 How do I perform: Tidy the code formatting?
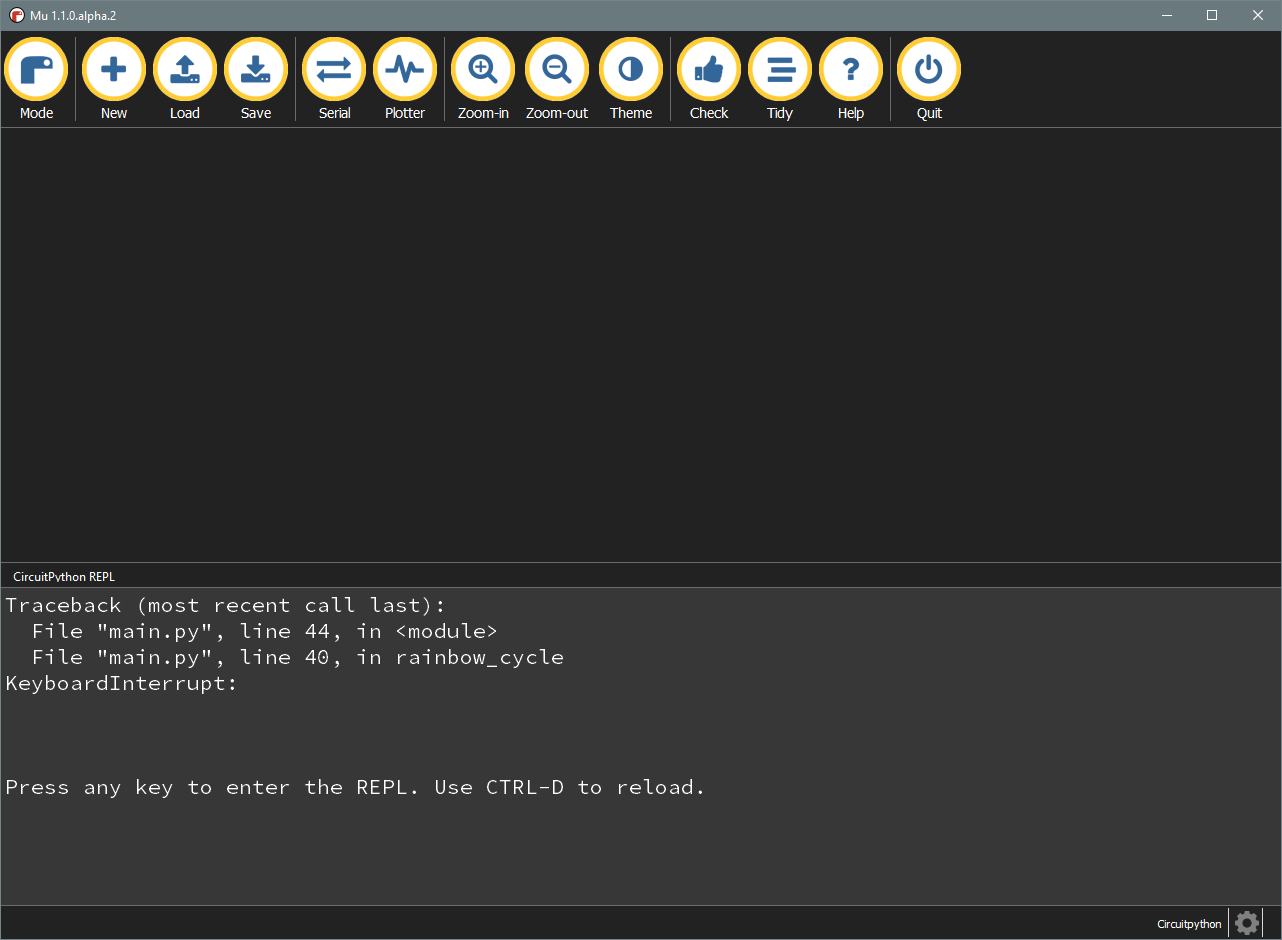pyautogui.click(x=780, y=79)
